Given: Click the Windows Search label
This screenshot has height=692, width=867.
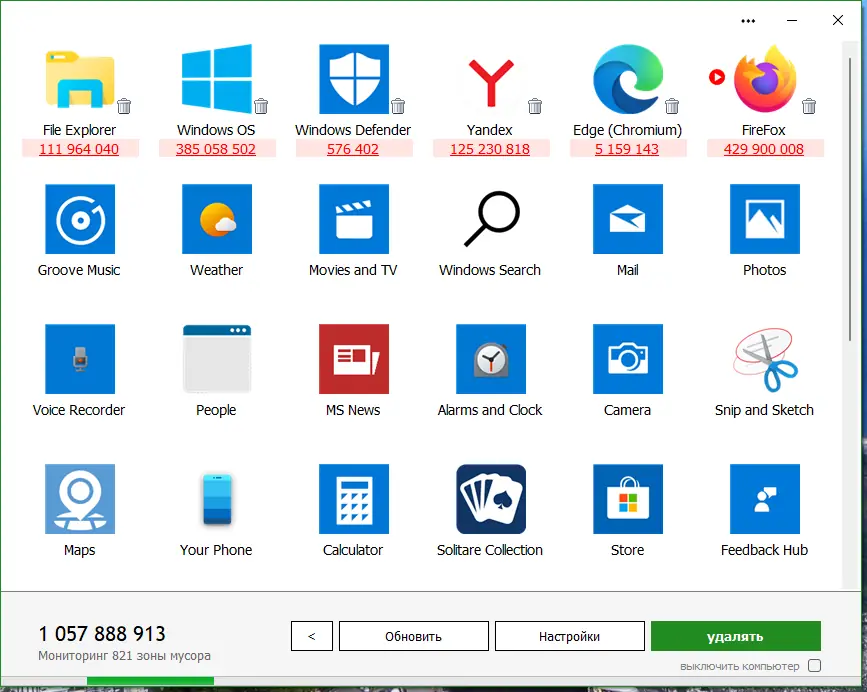Looking at the screenshot, I should tap(490, 270).
